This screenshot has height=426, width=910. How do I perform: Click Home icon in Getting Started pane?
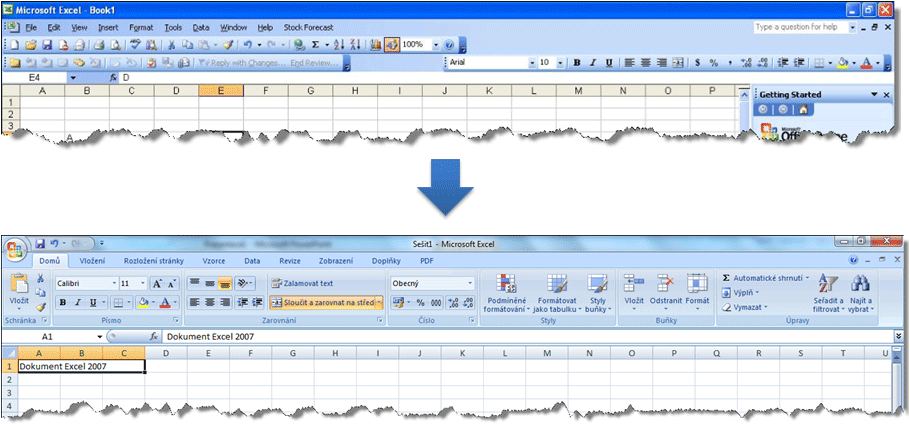pyautogui.click(x=803, y=109)
